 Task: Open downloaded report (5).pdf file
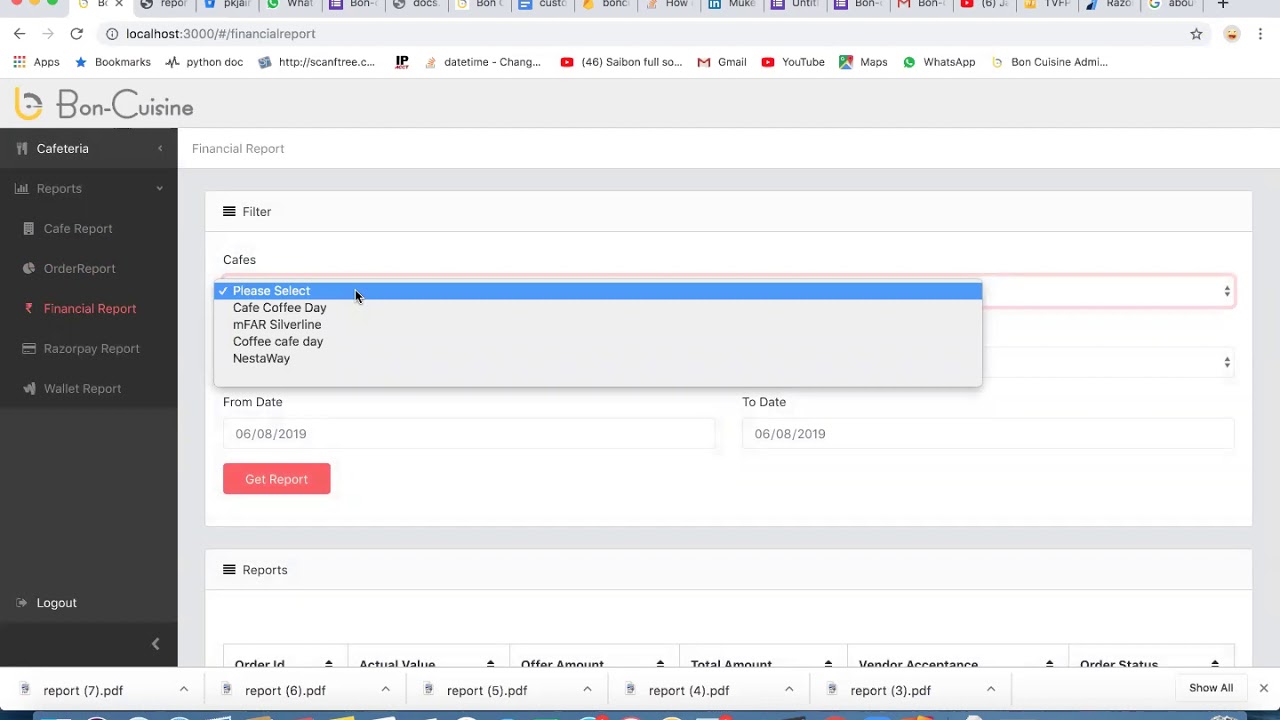click(487, 690)
